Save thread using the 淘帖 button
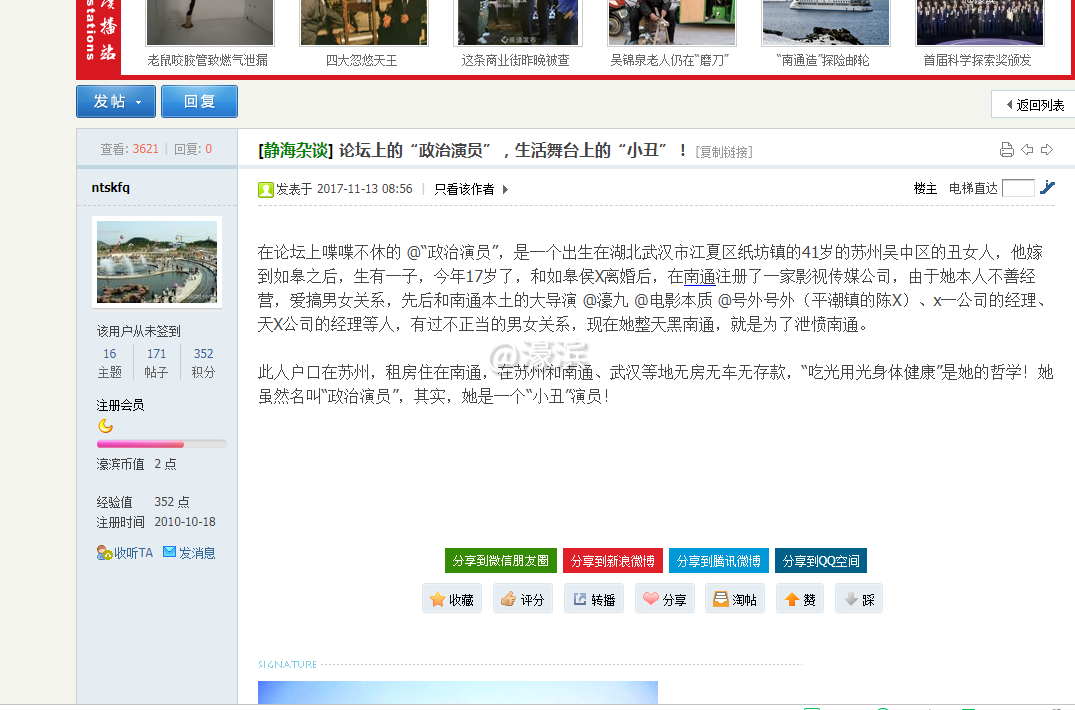1075x710 pixels. (x=735, y=598)
